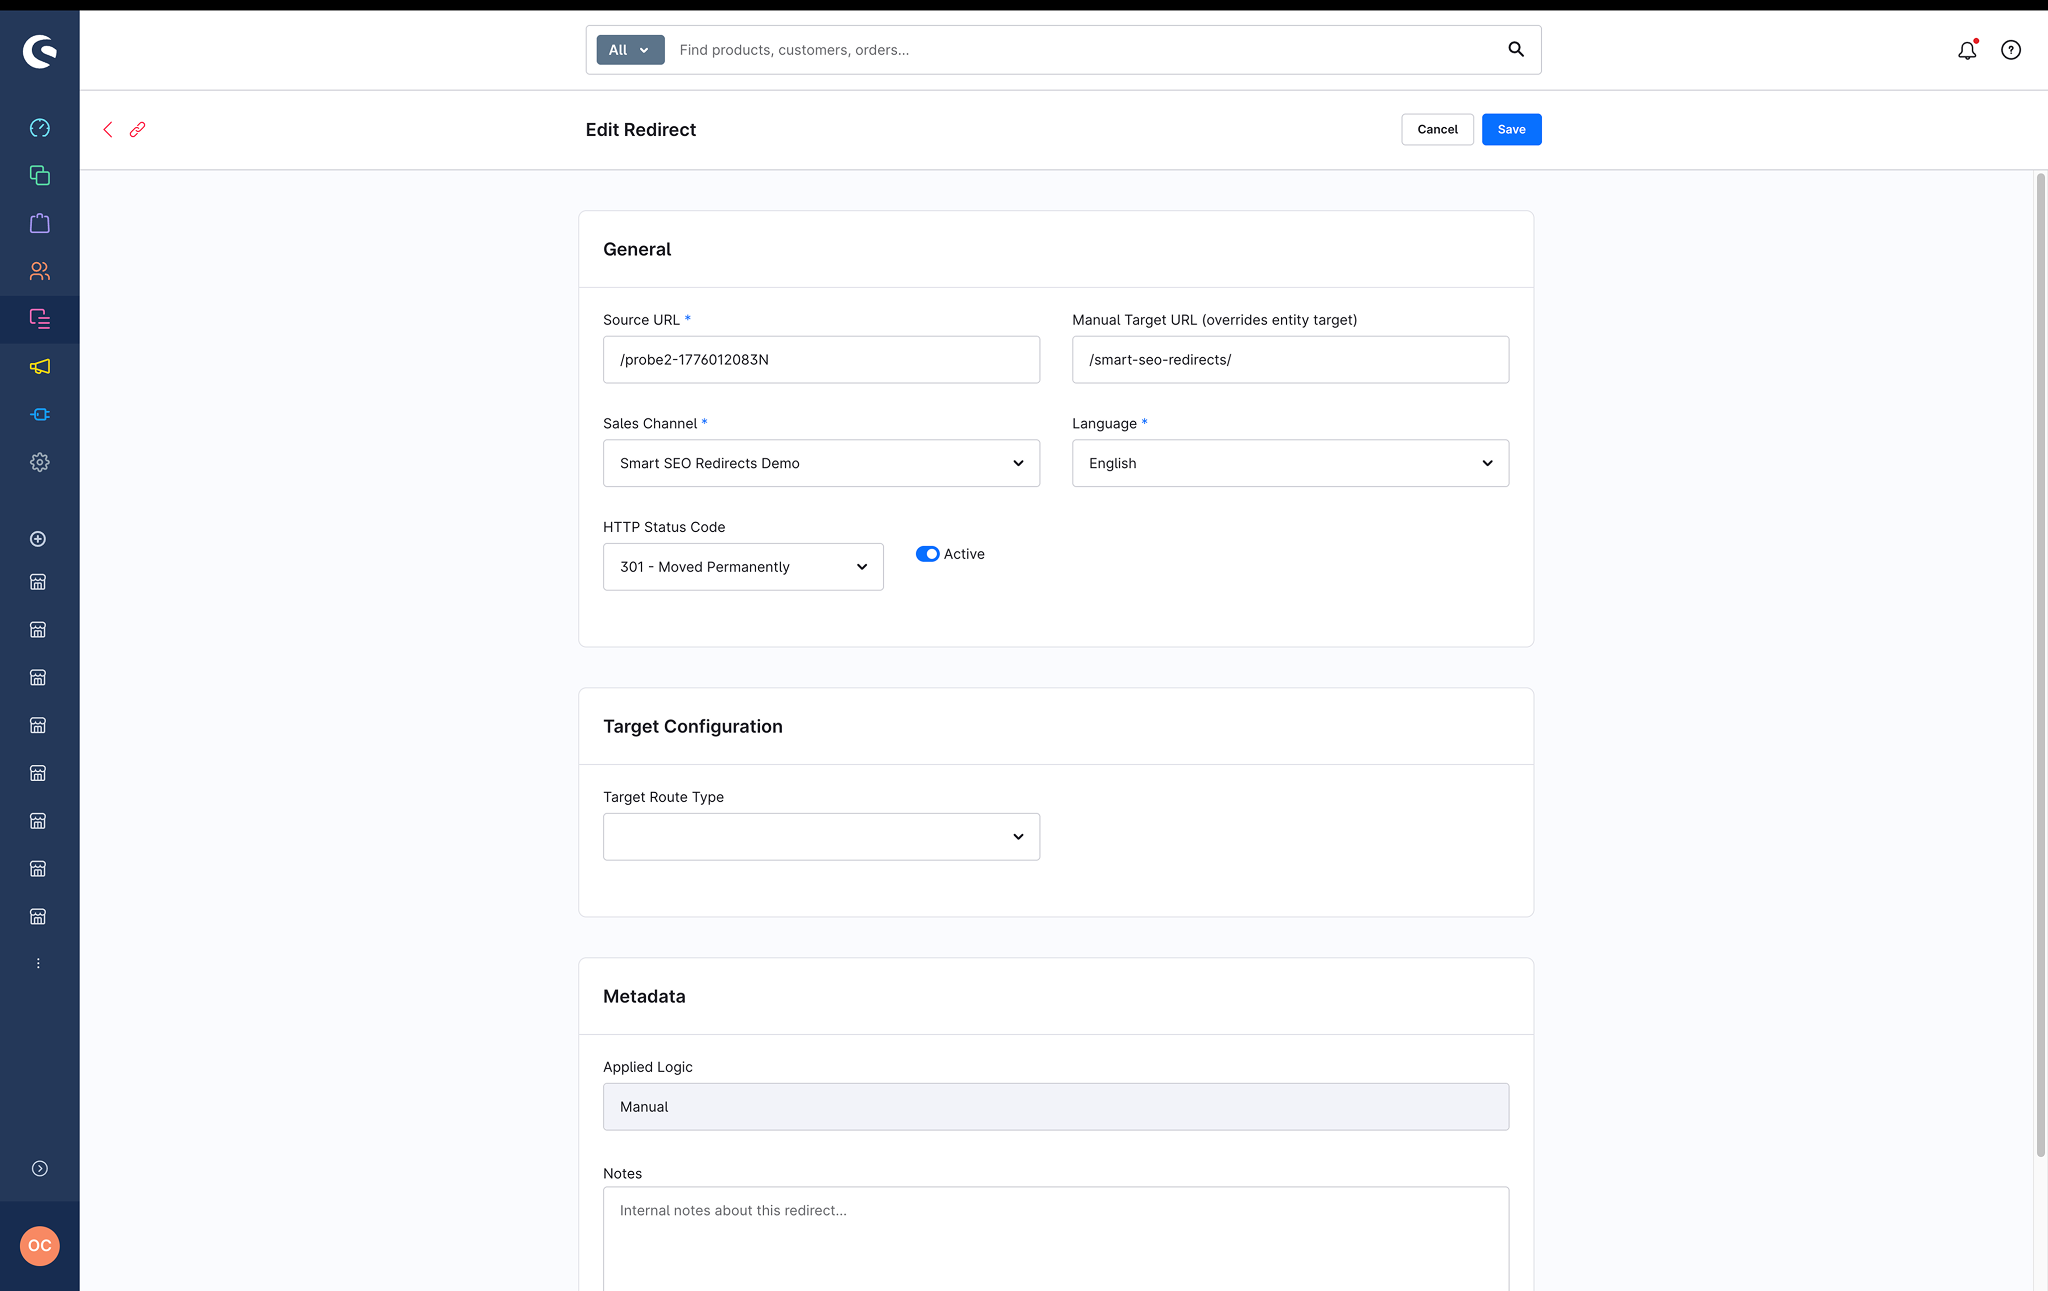Click the Edit Redirect page title
2048x1291 pixels.
point(641,130)
